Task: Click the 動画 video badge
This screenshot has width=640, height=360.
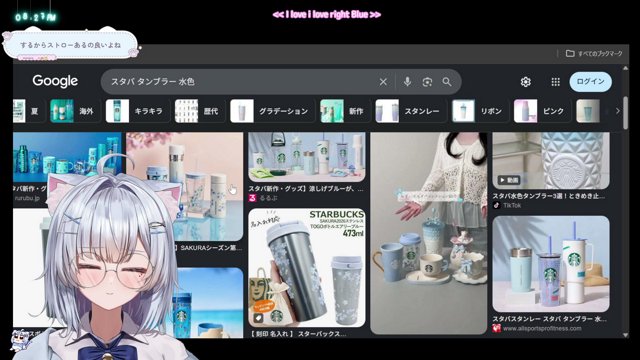Action: point(509,180)
